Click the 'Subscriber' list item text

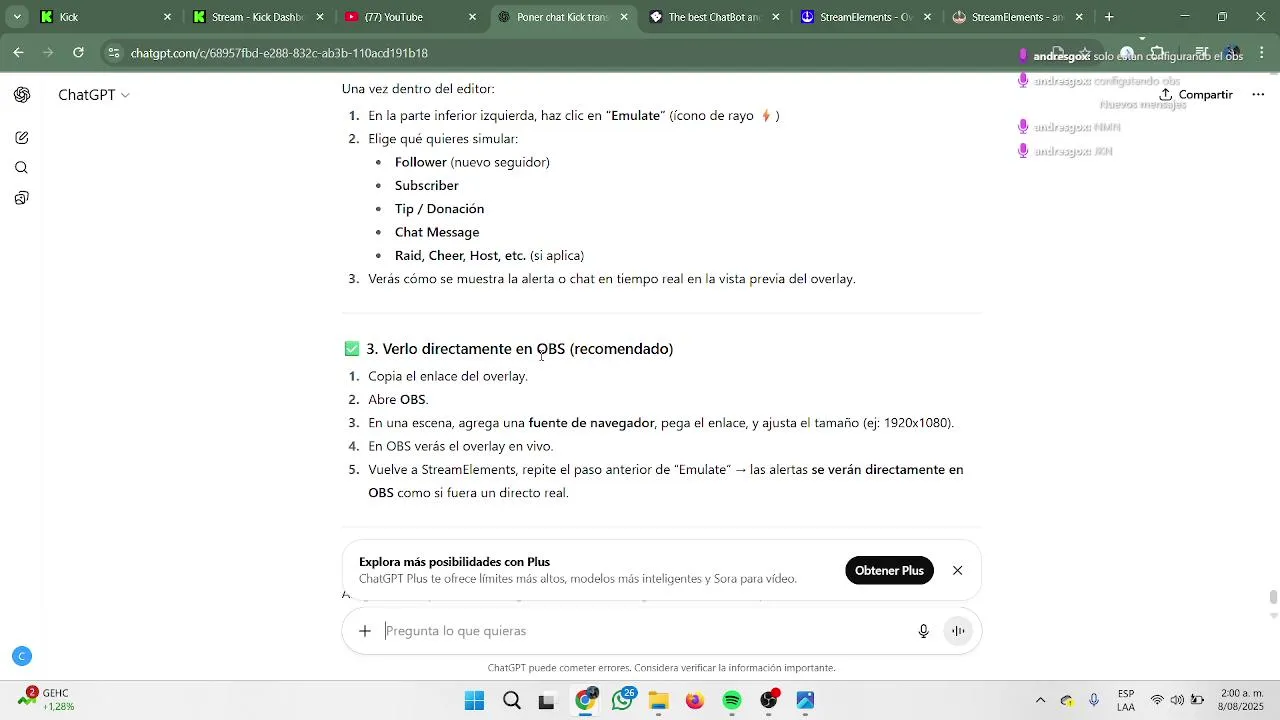click(x=427, y=186)
